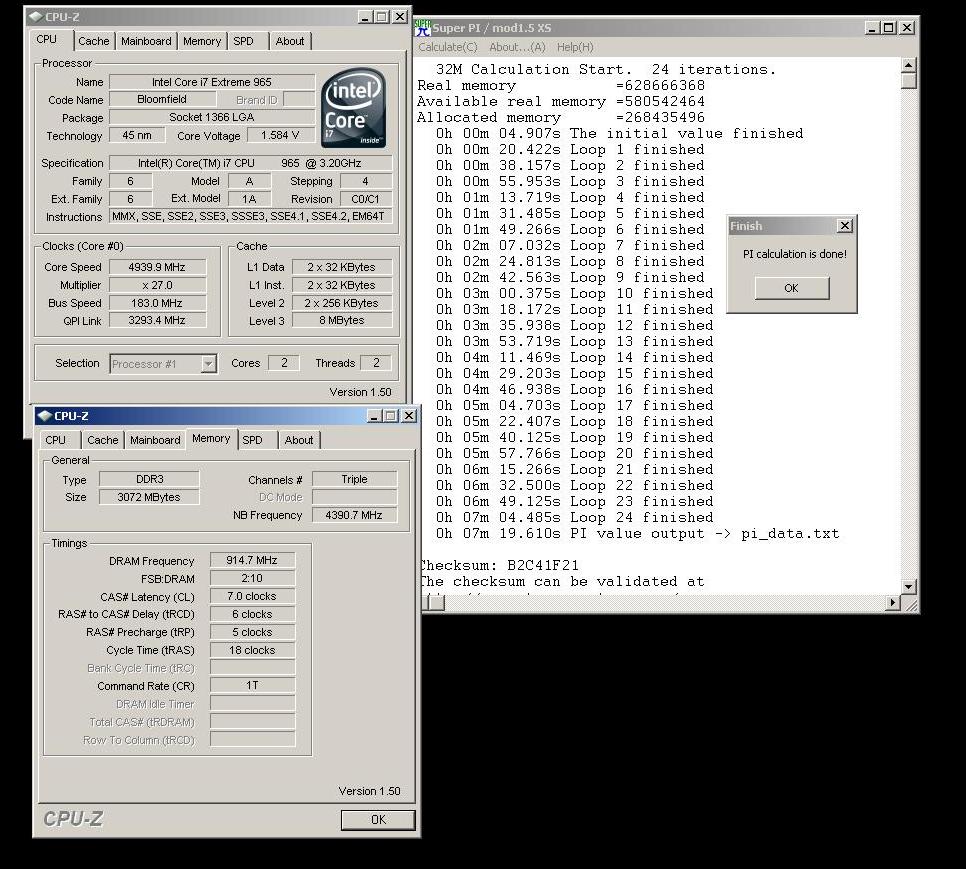Open the Calculate(C) menu in Super PI
966x869 pixels.
coord(448,47)
